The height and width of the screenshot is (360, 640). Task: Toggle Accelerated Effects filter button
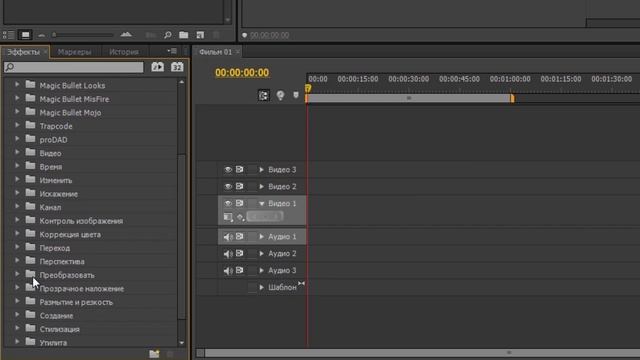click(x=158, y=67)
